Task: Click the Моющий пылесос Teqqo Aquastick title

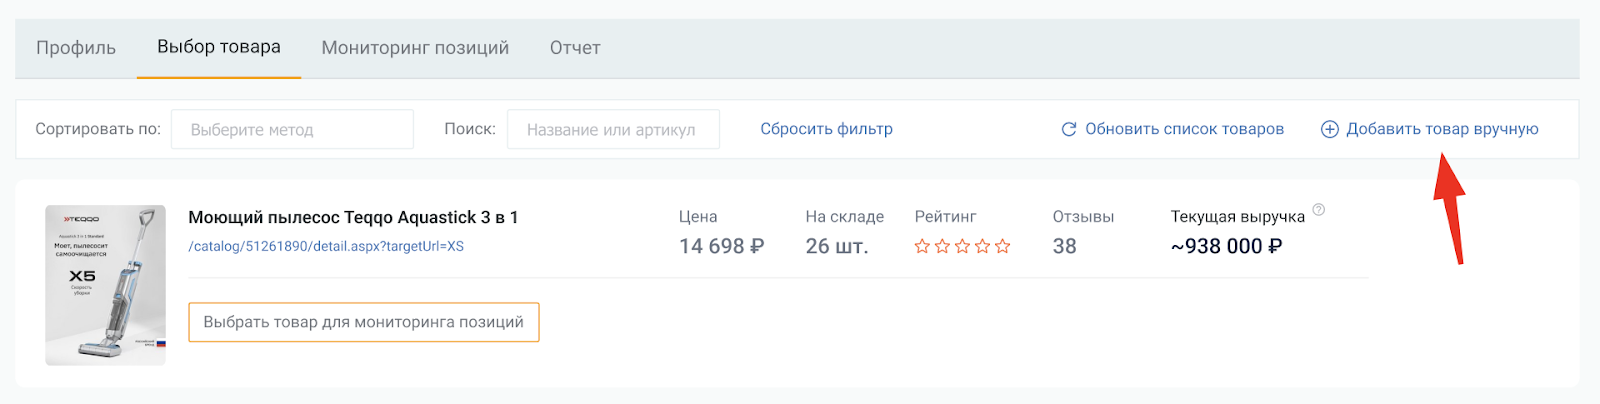Action: coord(353,217)
